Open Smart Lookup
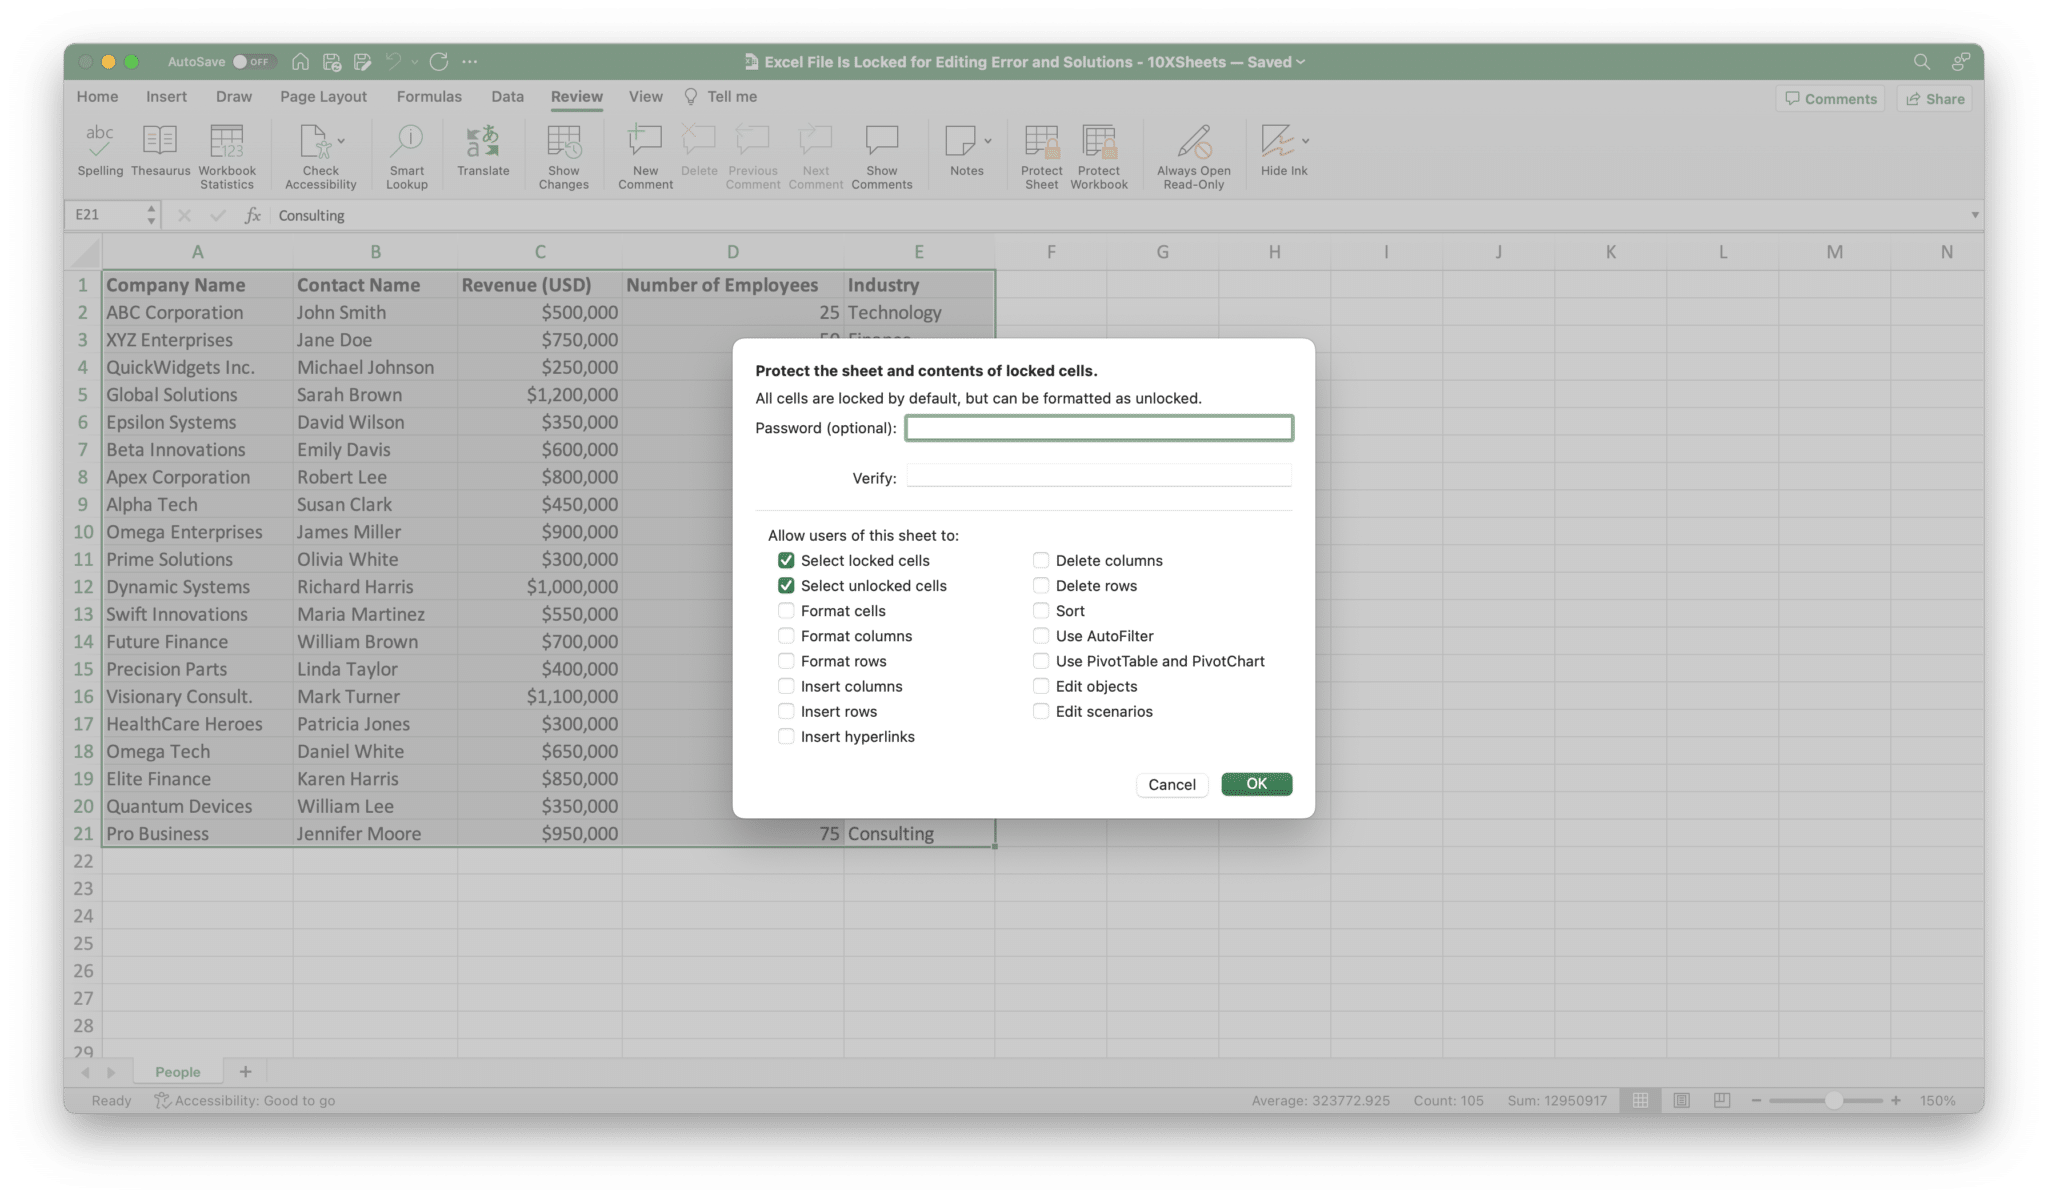Viewport: 2048px width, 1198px height. click(x=407, y=157)
